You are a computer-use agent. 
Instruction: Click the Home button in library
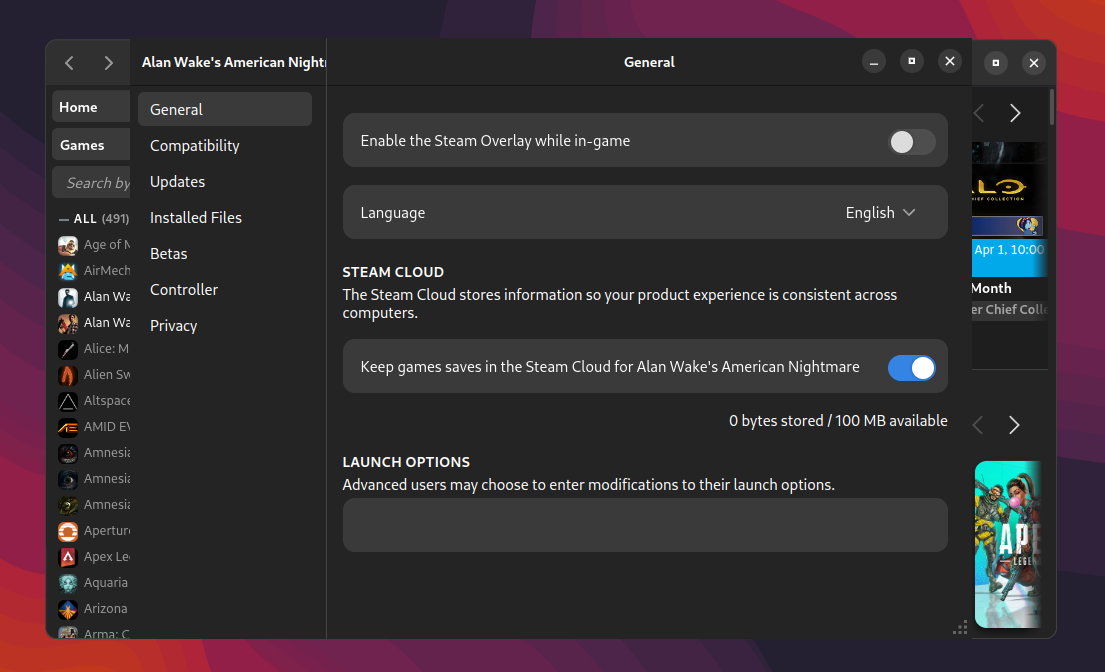click(x=91, y=107)
